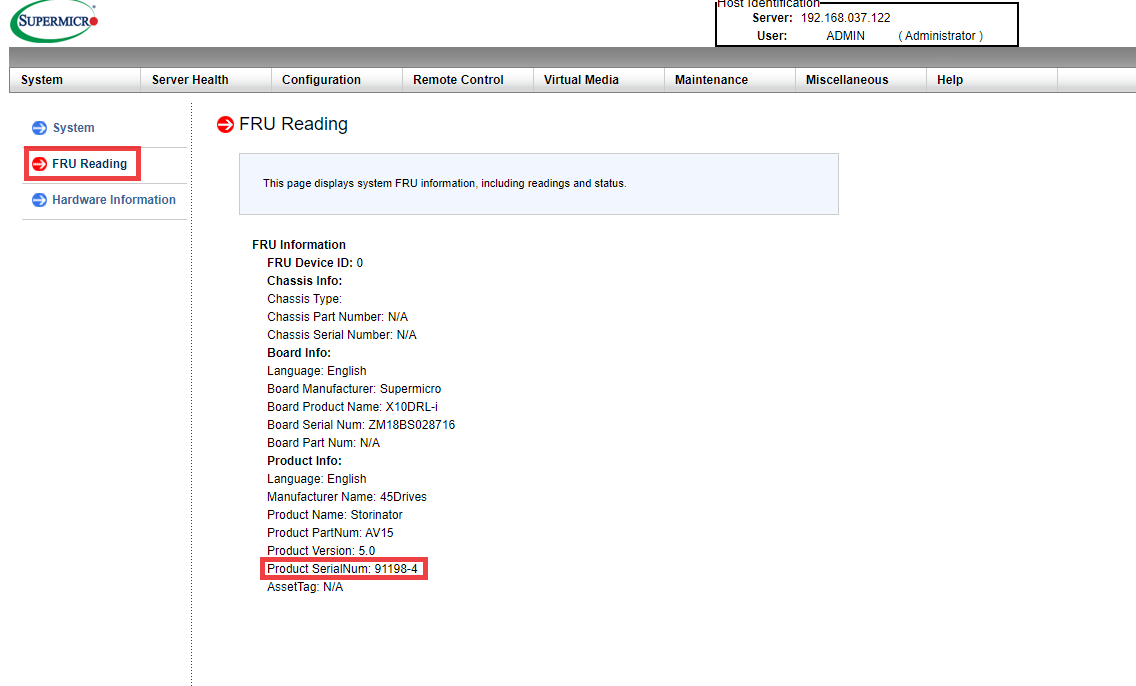Open the System menu
The height and width of the screenshot is (686, 1136).
tap(42, 80)
